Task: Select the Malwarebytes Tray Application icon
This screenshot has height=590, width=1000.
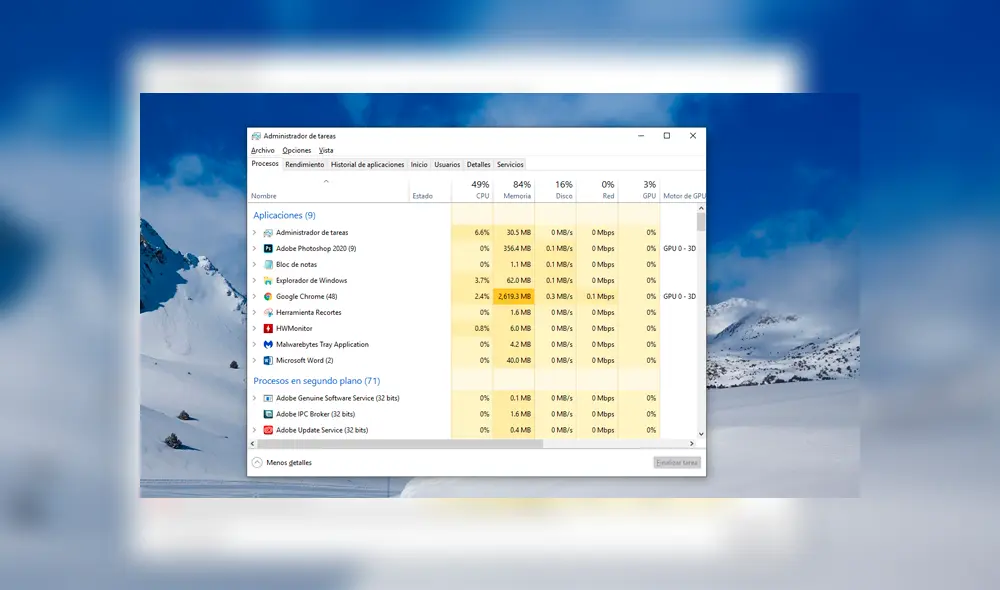Action: pyautogui.click(x=267, y=344)
